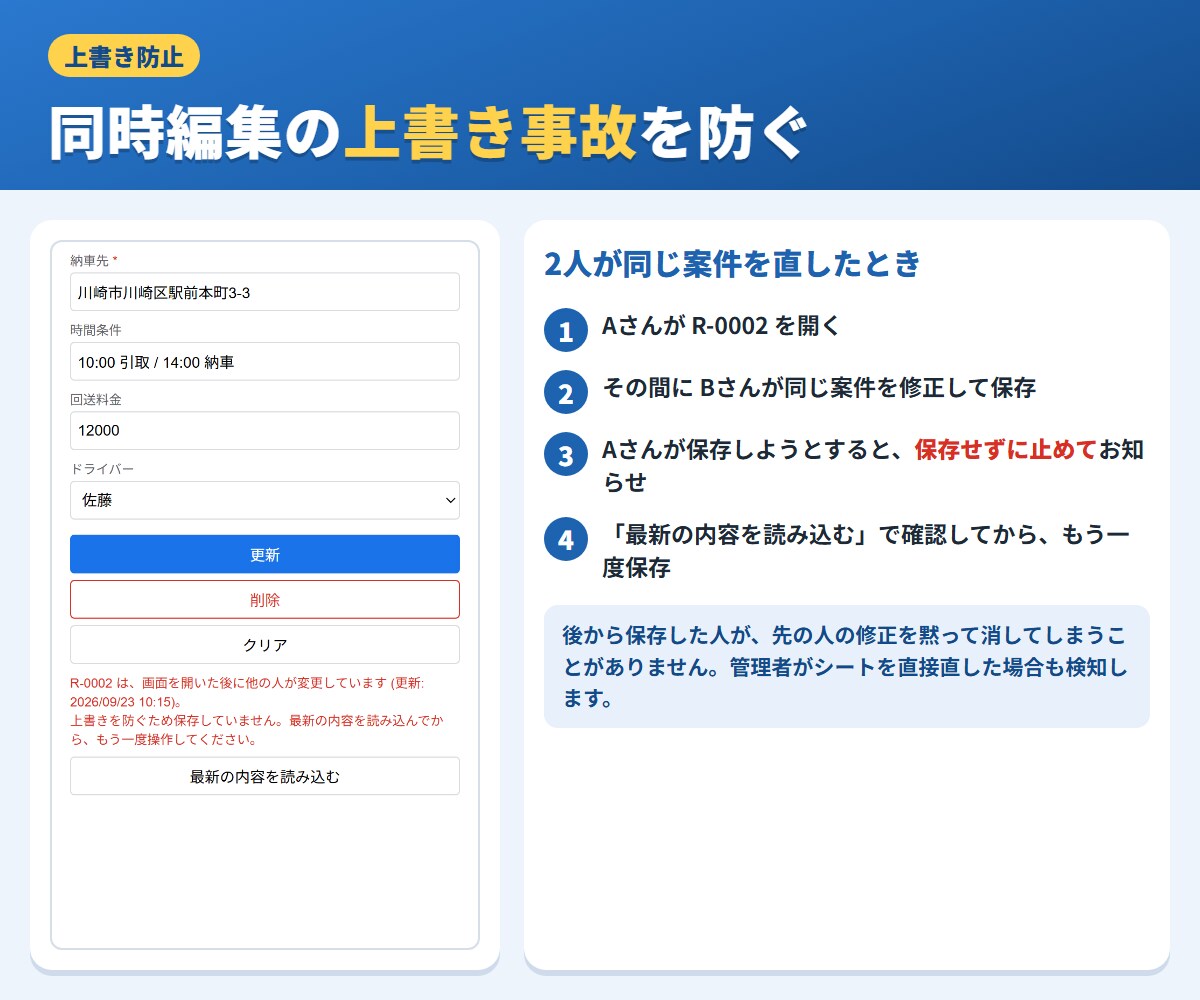Click the 時間条件 input field

pos(264,362)
